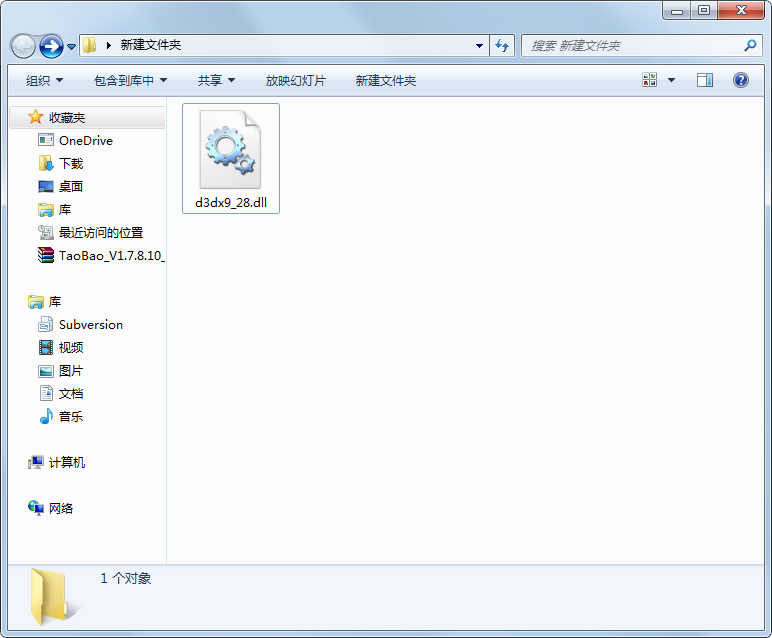
Task: Open the 包含到库中 dropdown menu
Action: (x=130, y=80)
